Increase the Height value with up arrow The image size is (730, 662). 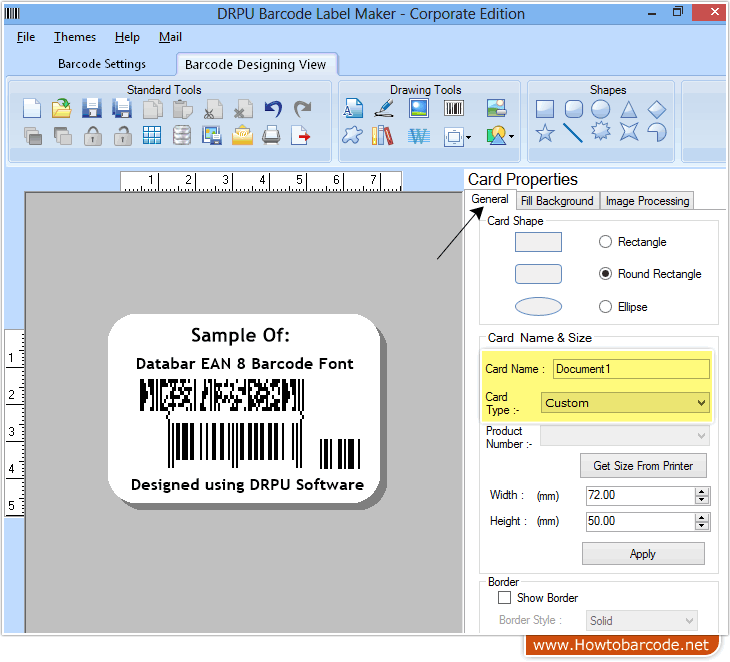point(702,517)
